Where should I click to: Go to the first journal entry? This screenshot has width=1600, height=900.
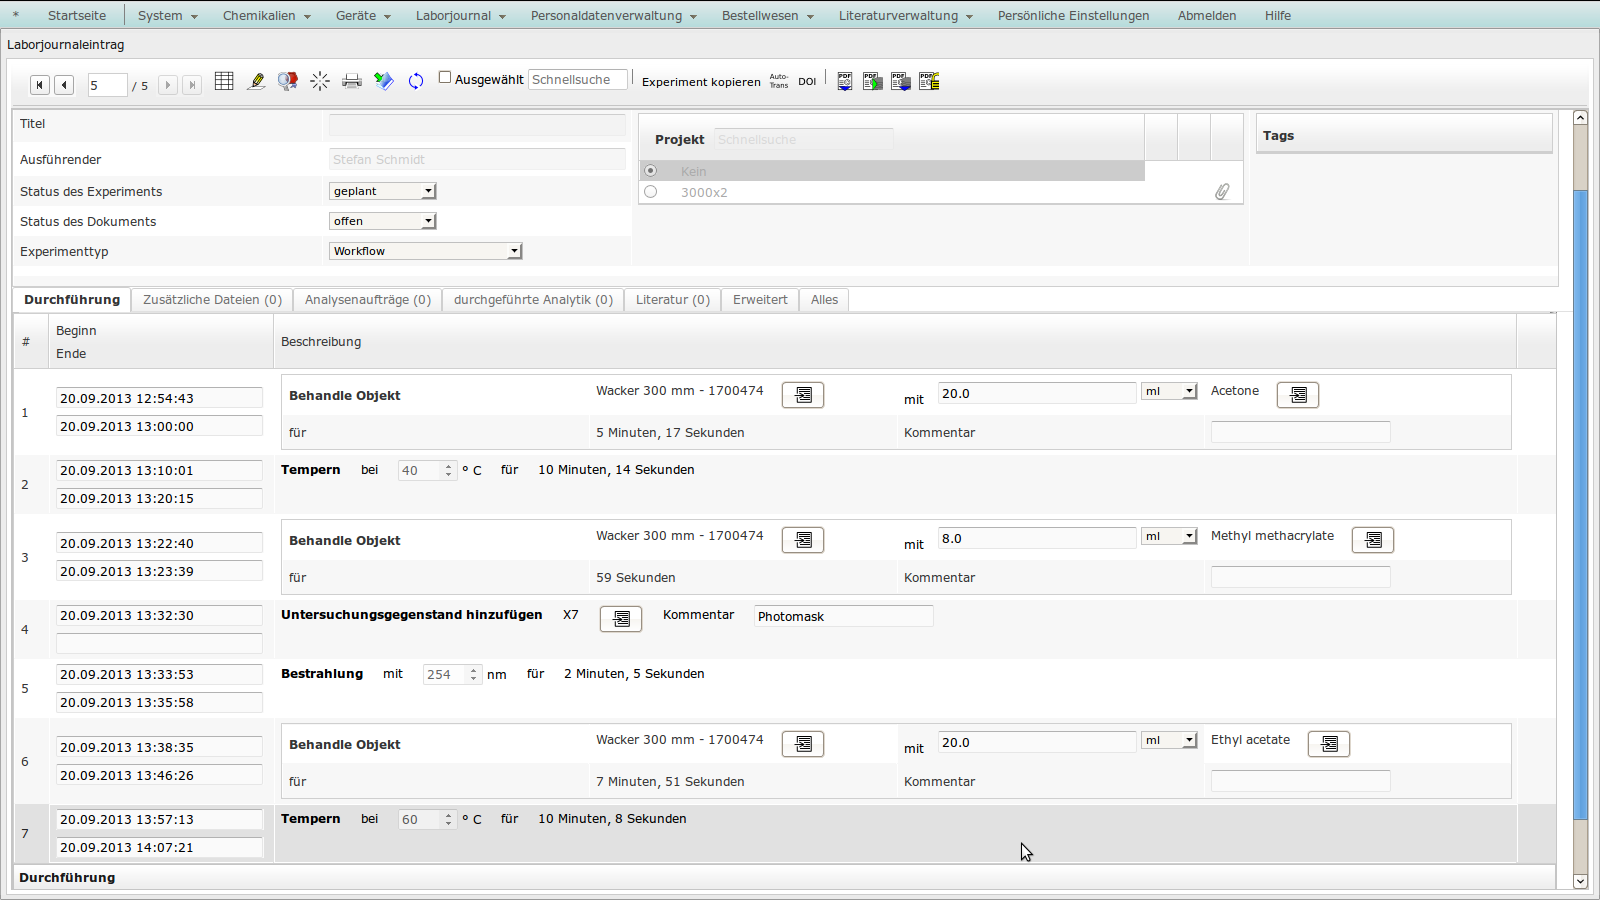click(40, 85)
